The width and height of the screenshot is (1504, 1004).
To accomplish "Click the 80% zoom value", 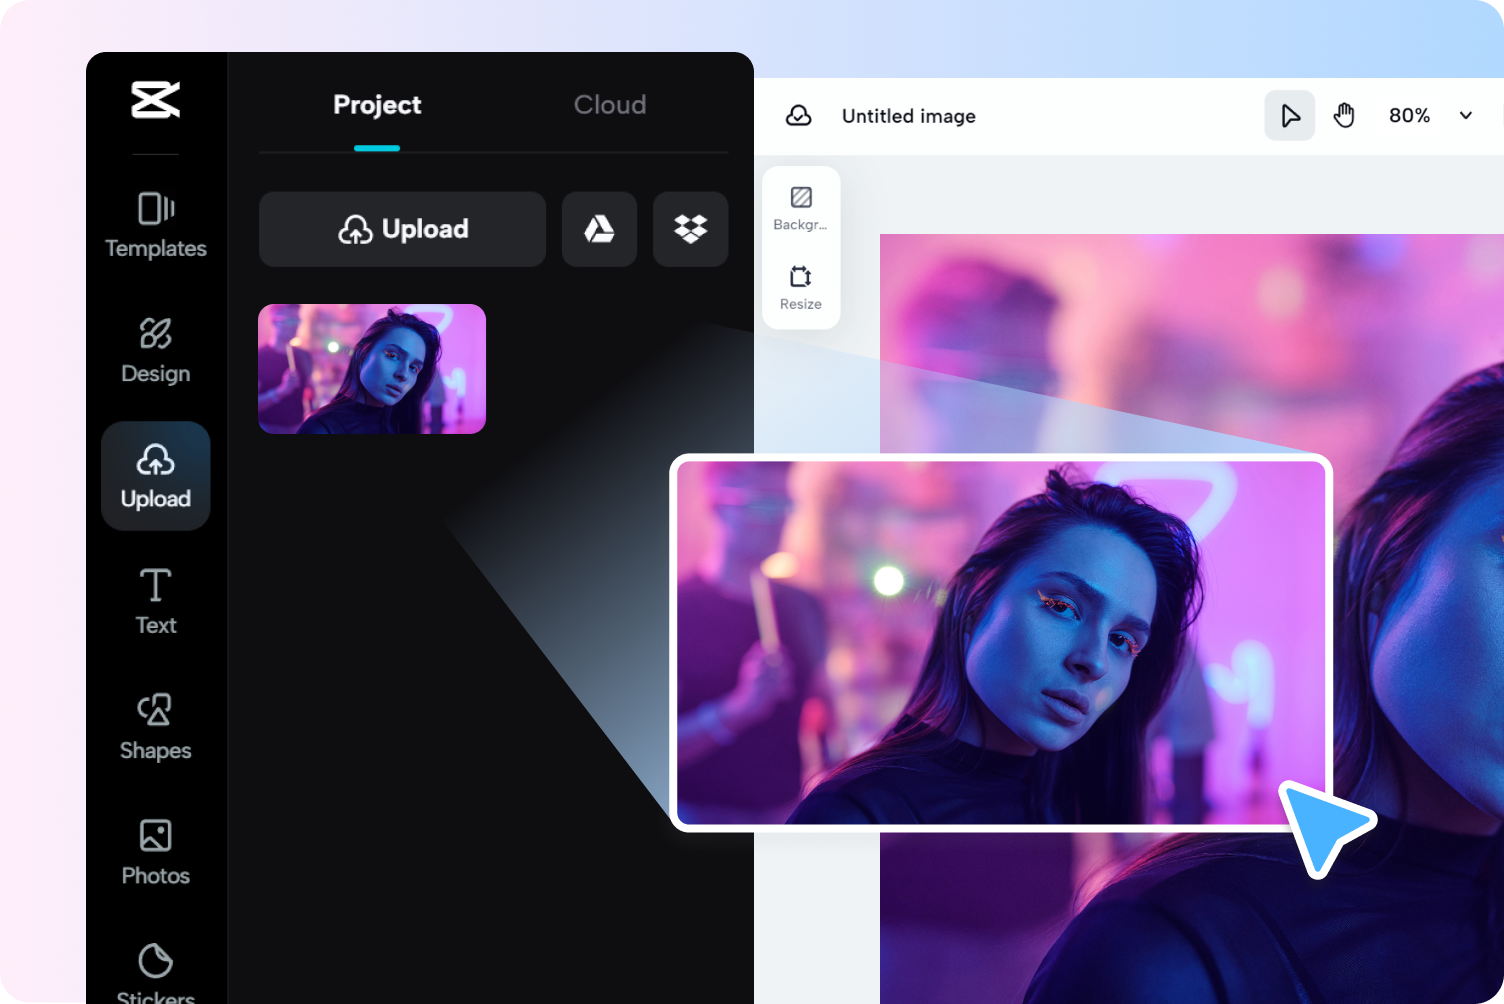I will 1409,116.
